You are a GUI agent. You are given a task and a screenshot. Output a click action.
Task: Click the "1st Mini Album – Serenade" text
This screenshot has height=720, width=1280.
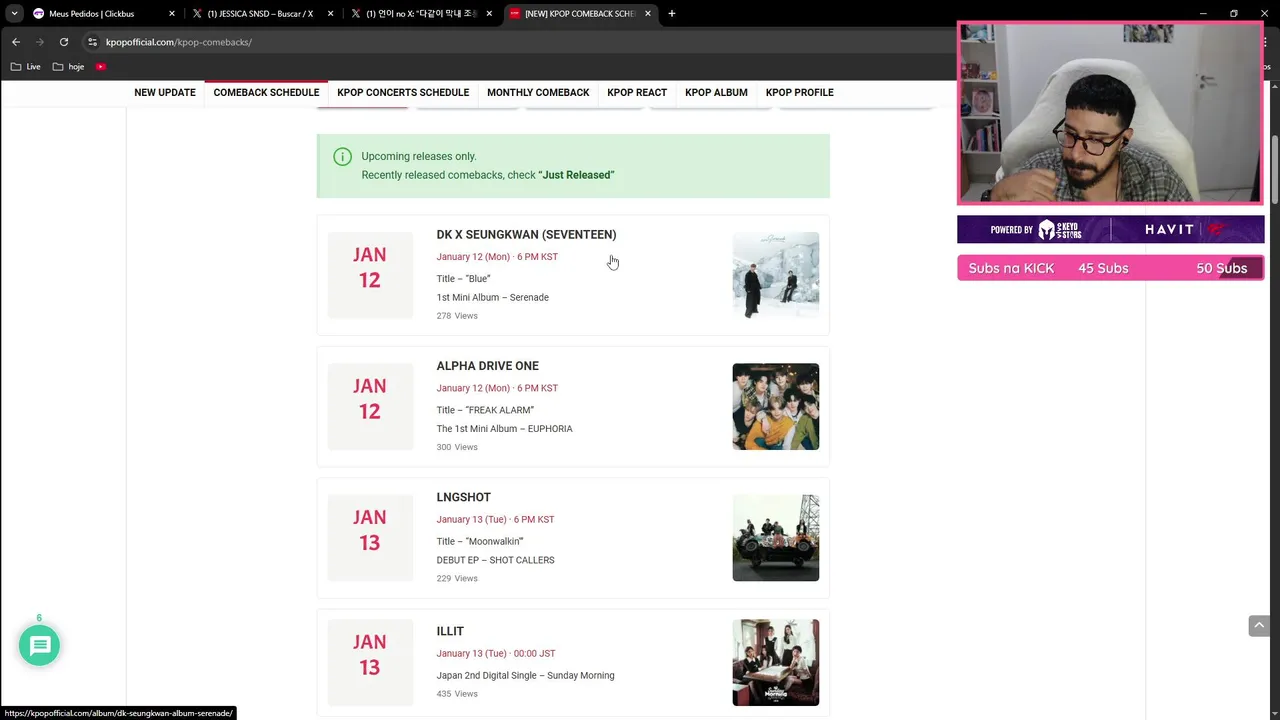pyautogui.click(x=492, y=297)
